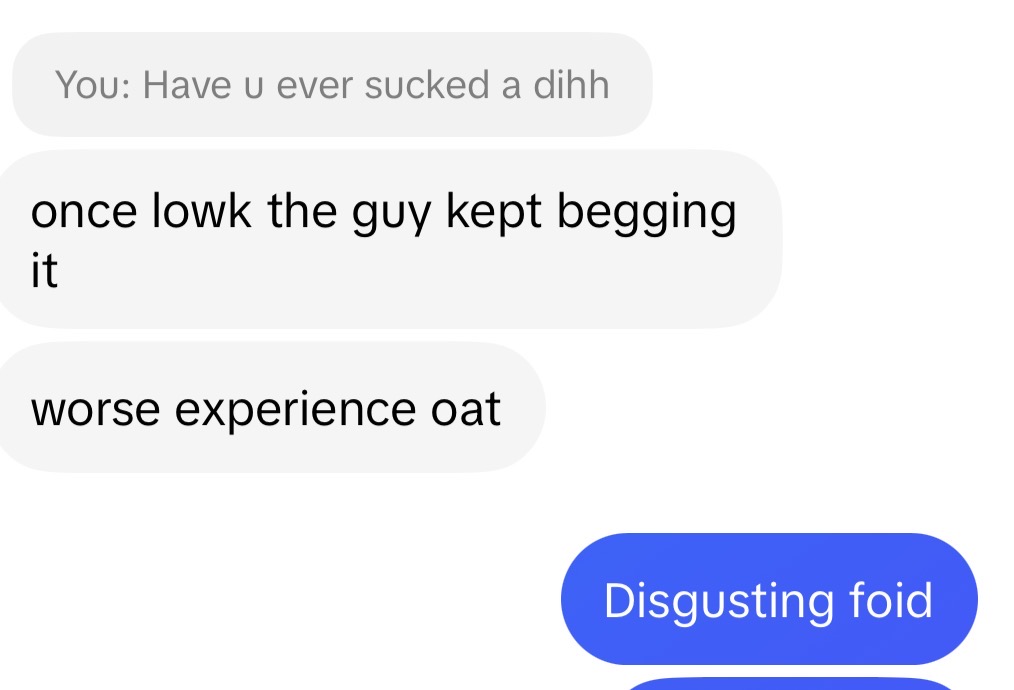
Task: Click the word 'kept' in gray bubble
Action: click(494, 213)
